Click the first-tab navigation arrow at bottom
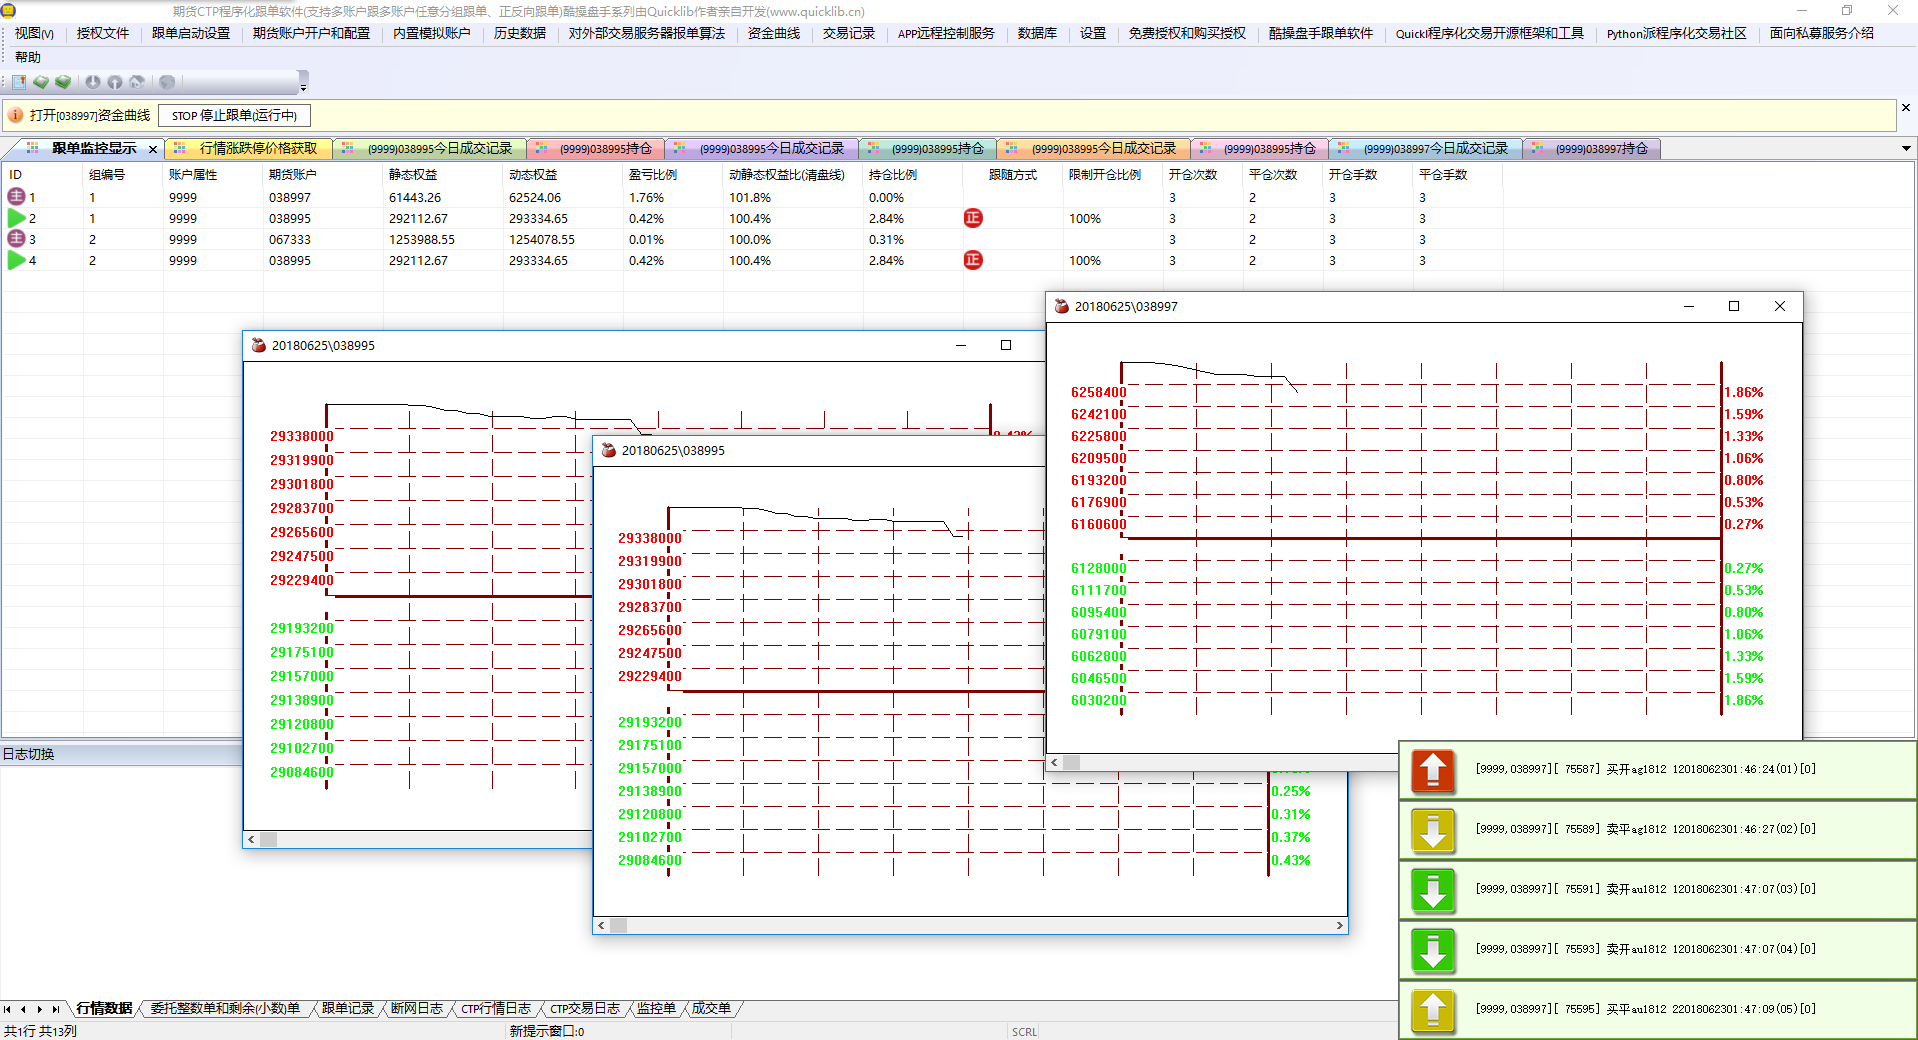Screen dimensions: 1918x1040 click(x=8, y=1009)
